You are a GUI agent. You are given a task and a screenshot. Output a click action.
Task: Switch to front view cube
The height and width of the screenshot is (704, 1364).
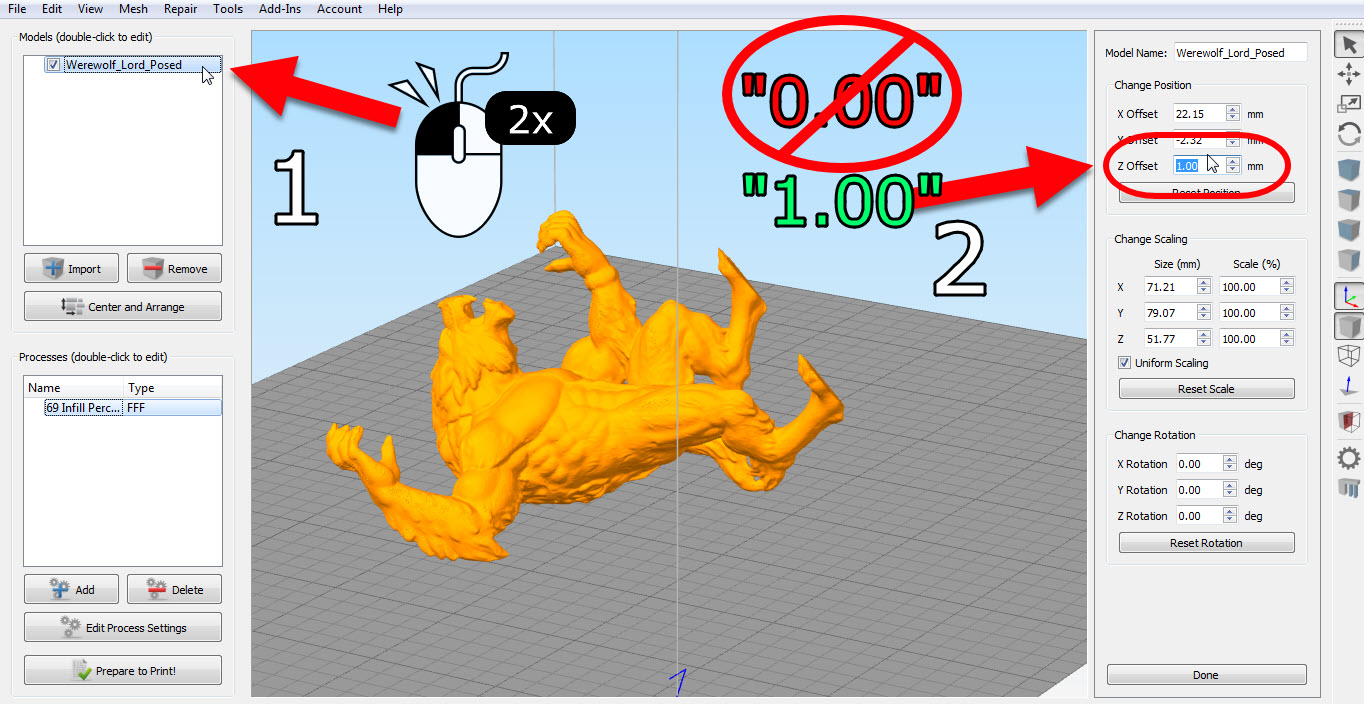(1348, 229)
